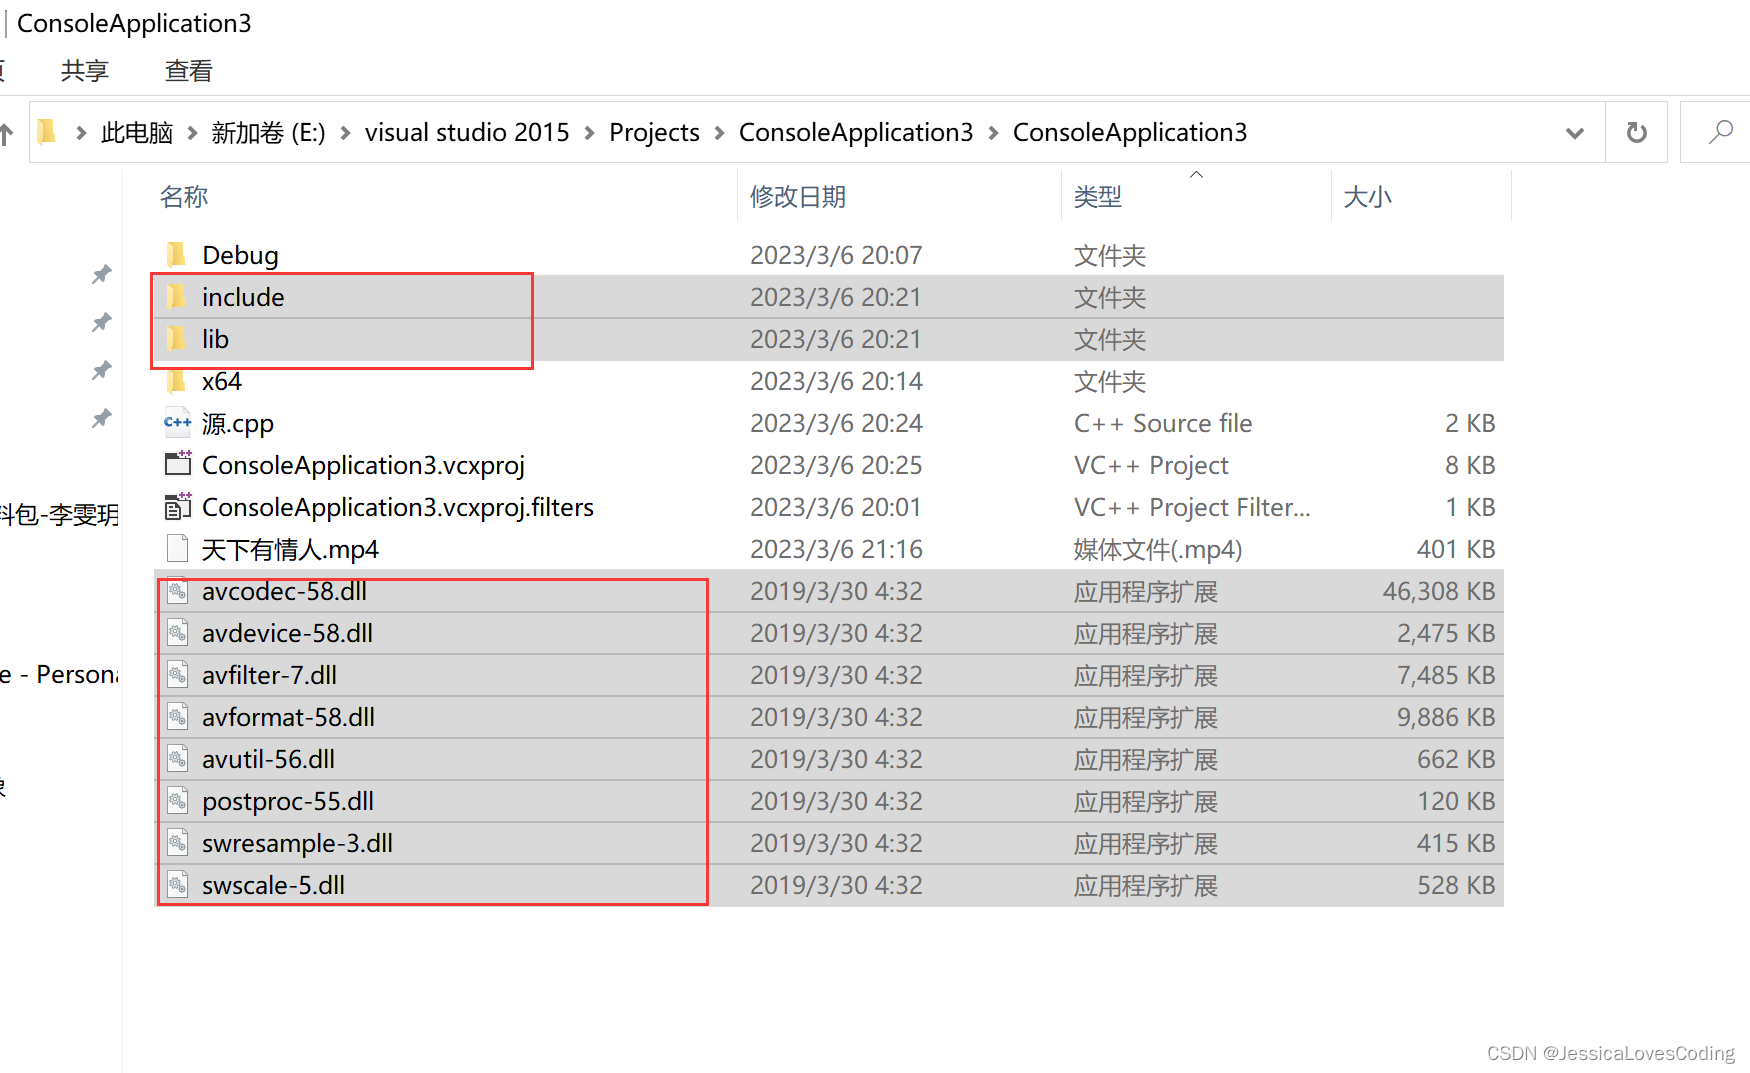
Task: Navigate to 此电脑 breadcrumb
Action: click(x=137, y=133)
